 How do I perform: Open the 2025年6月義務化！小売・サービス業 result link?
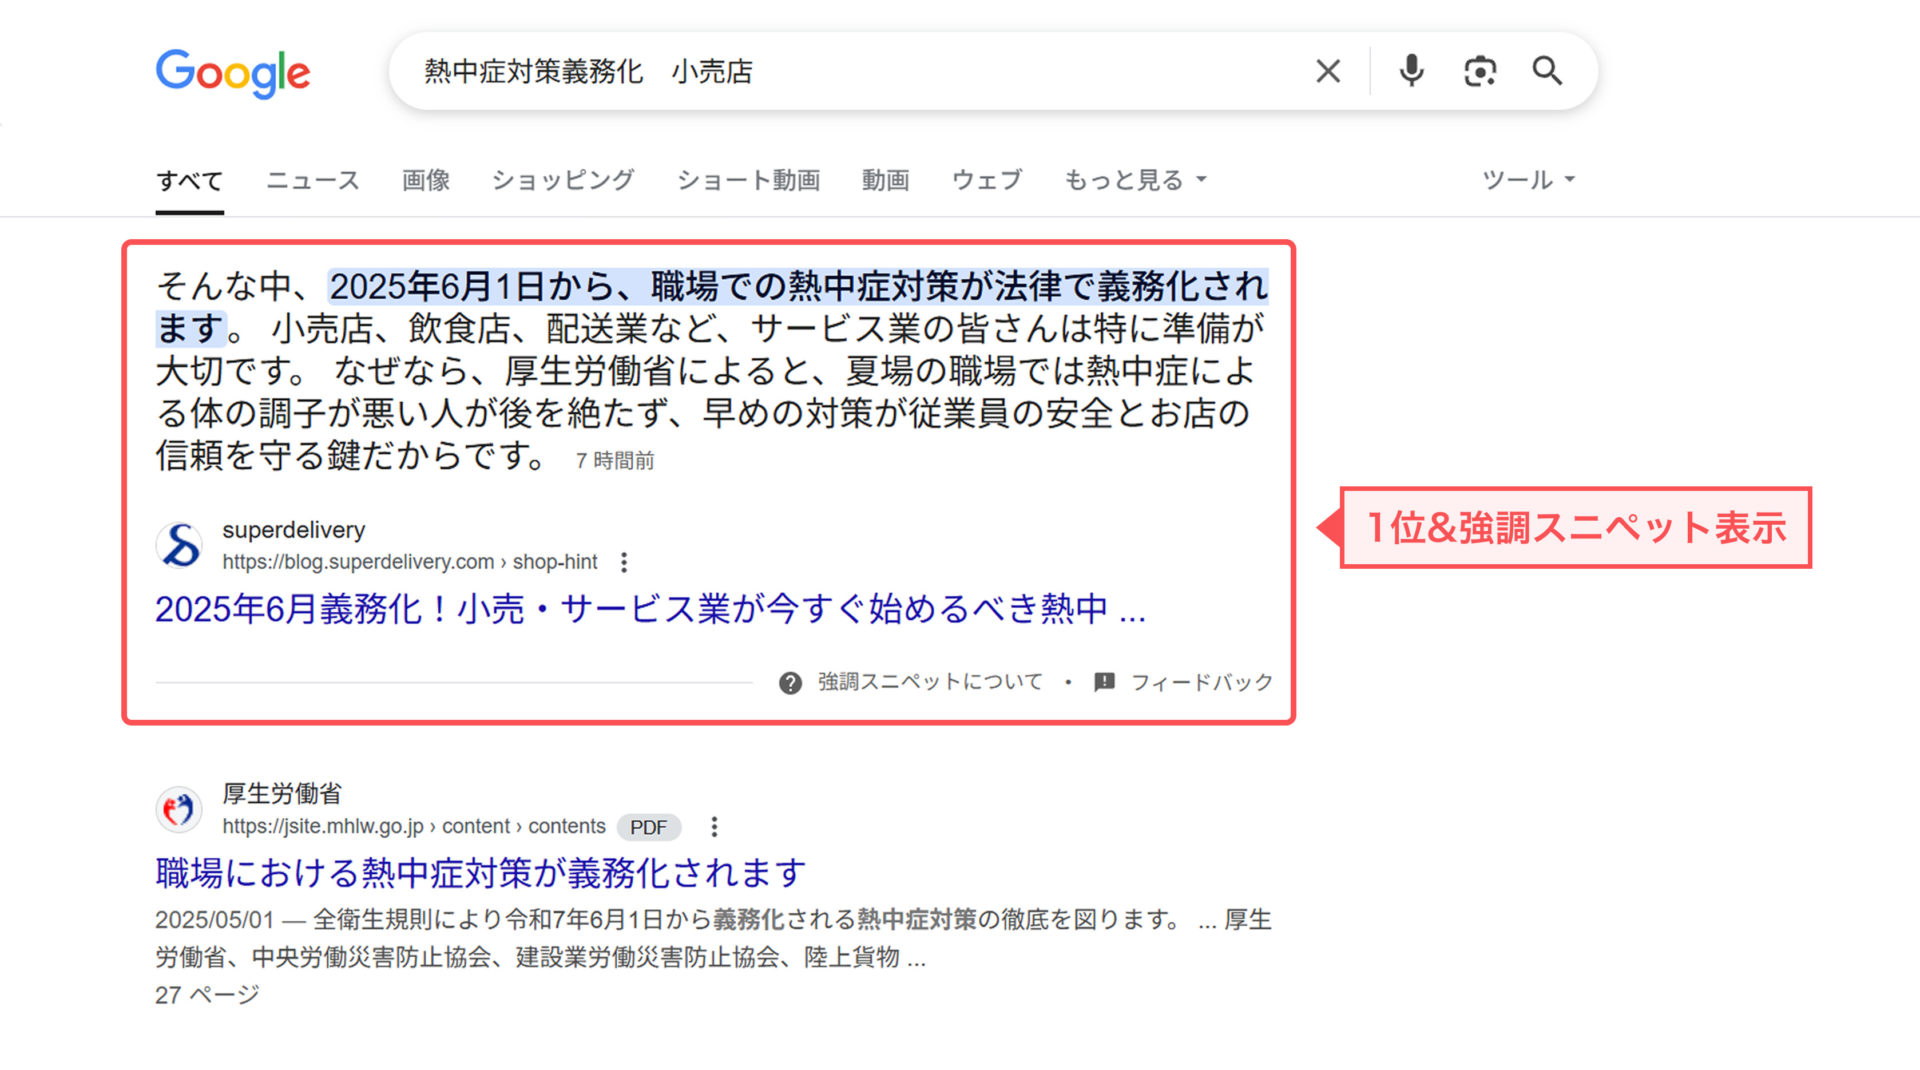tap(650, 609)
